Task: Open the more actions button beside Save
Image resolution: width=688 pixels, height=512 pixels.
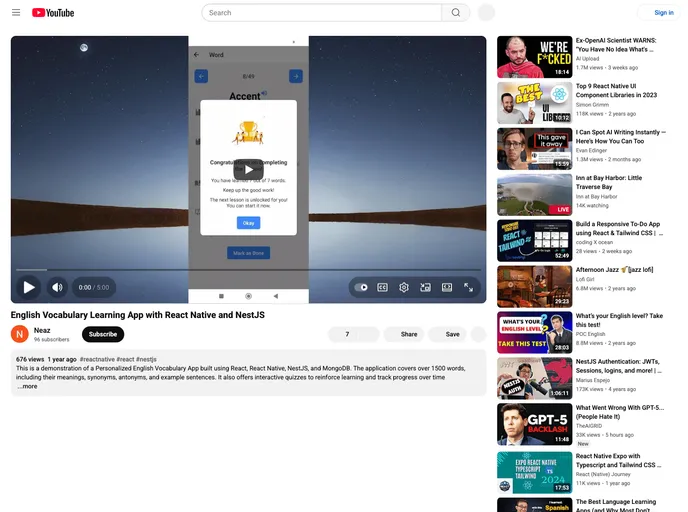Action: pos(479,334)
